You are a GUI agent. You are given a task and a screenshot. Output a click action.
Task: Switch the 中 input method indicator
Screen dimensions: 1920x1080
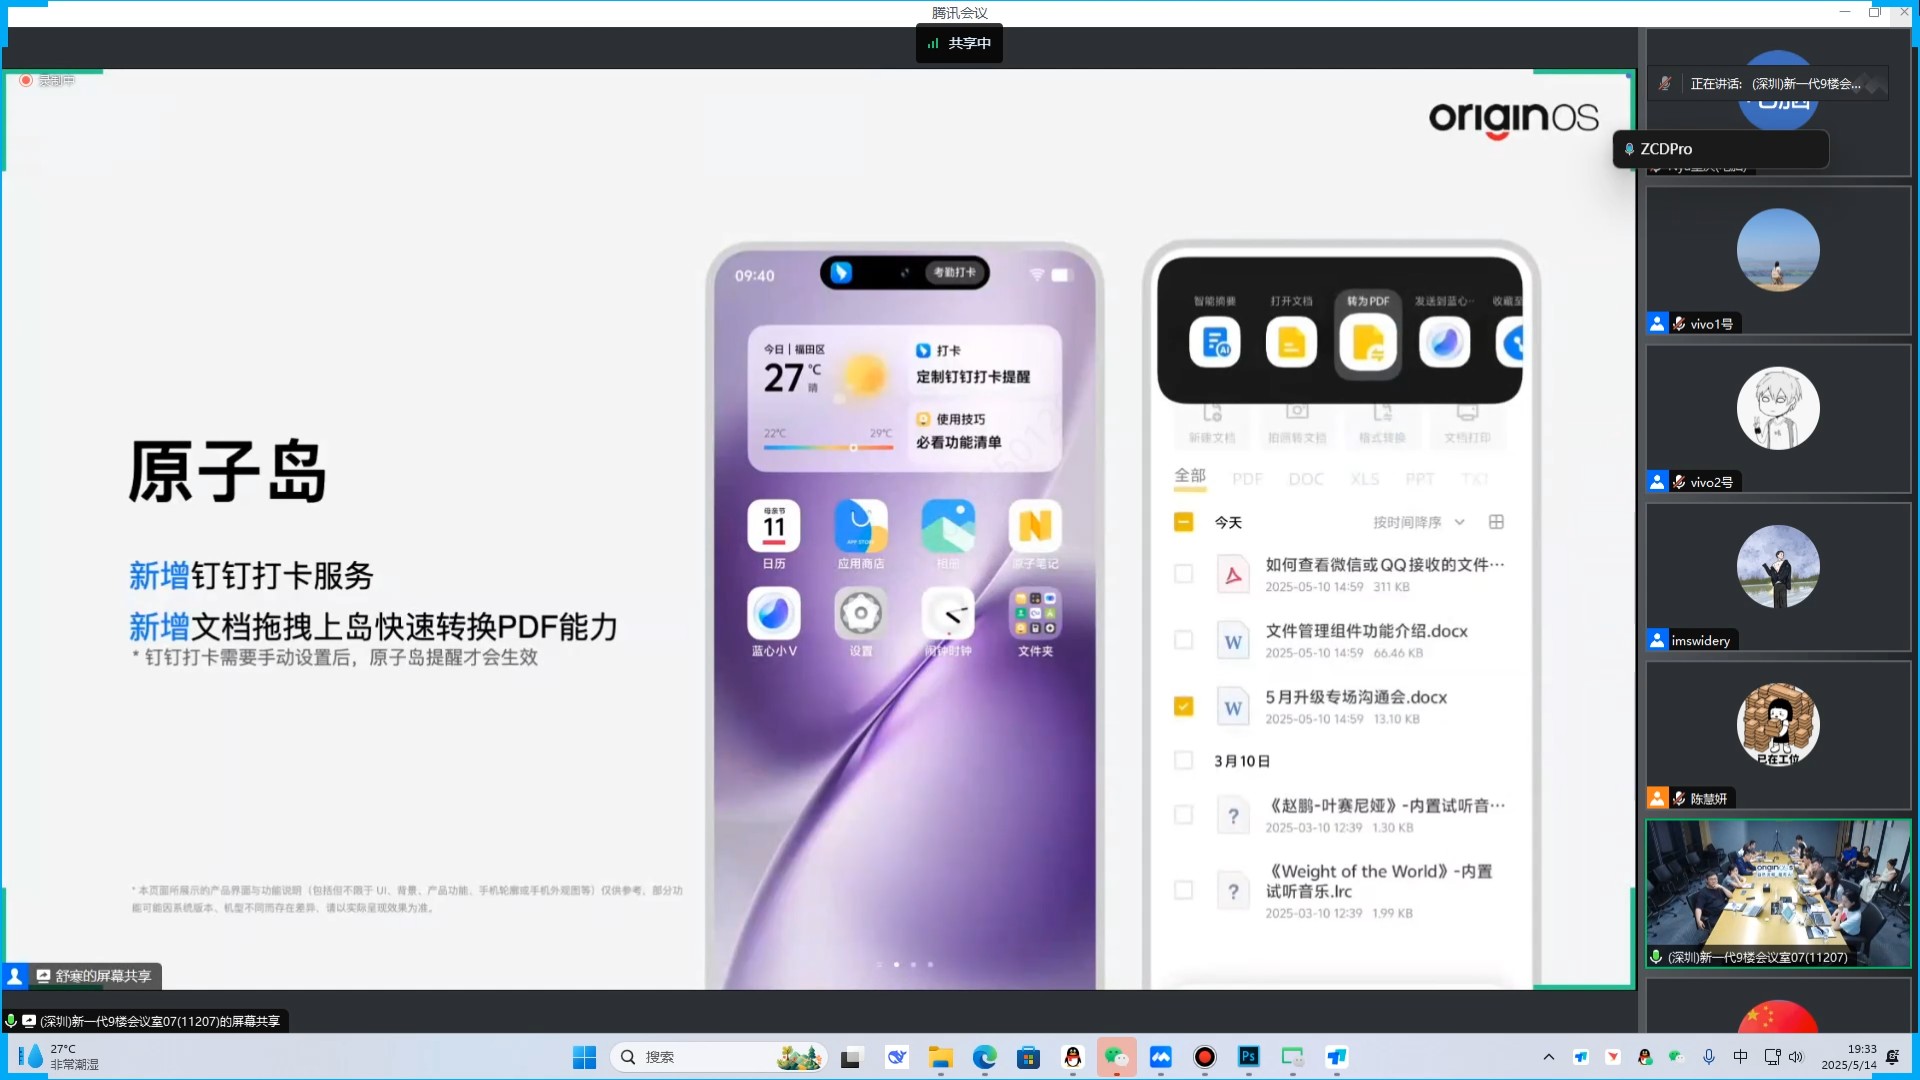coord(1740,1057)
